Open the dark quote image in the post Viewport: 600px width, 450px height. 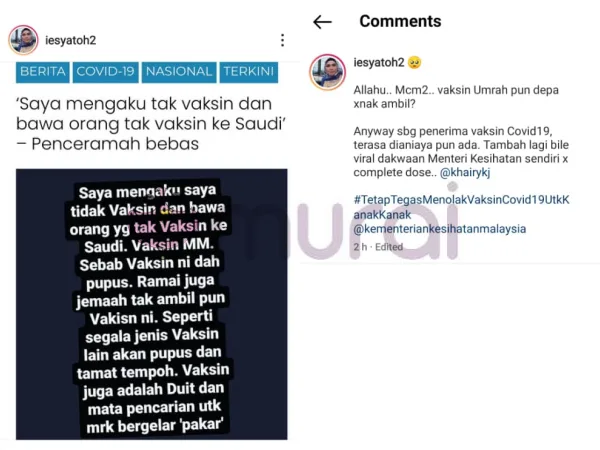tap(152, 304)
